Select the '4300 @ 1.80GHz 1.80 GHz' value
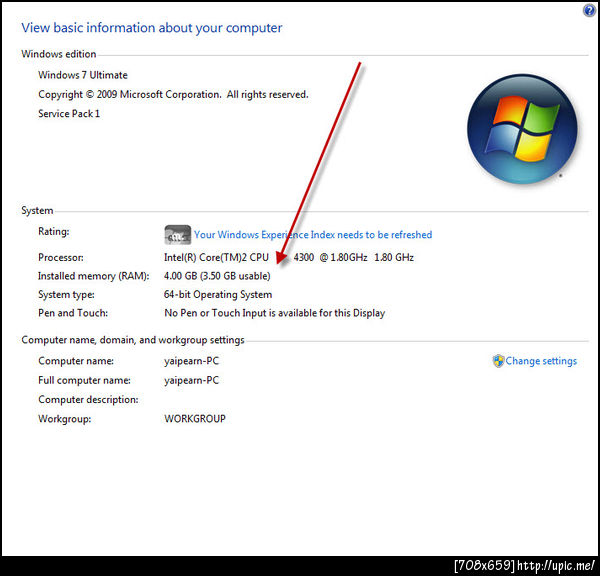600x576 pixels. point(354,257)
